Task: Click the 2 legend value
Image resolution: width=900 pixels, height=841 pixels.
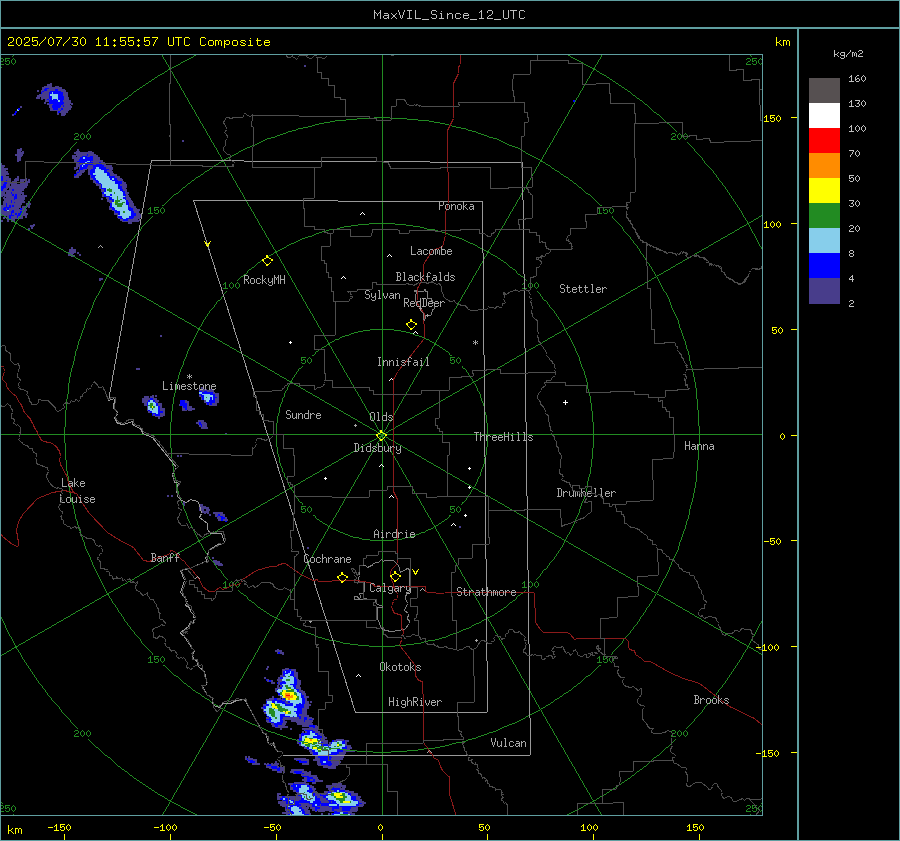Action: tap(851, 304)
